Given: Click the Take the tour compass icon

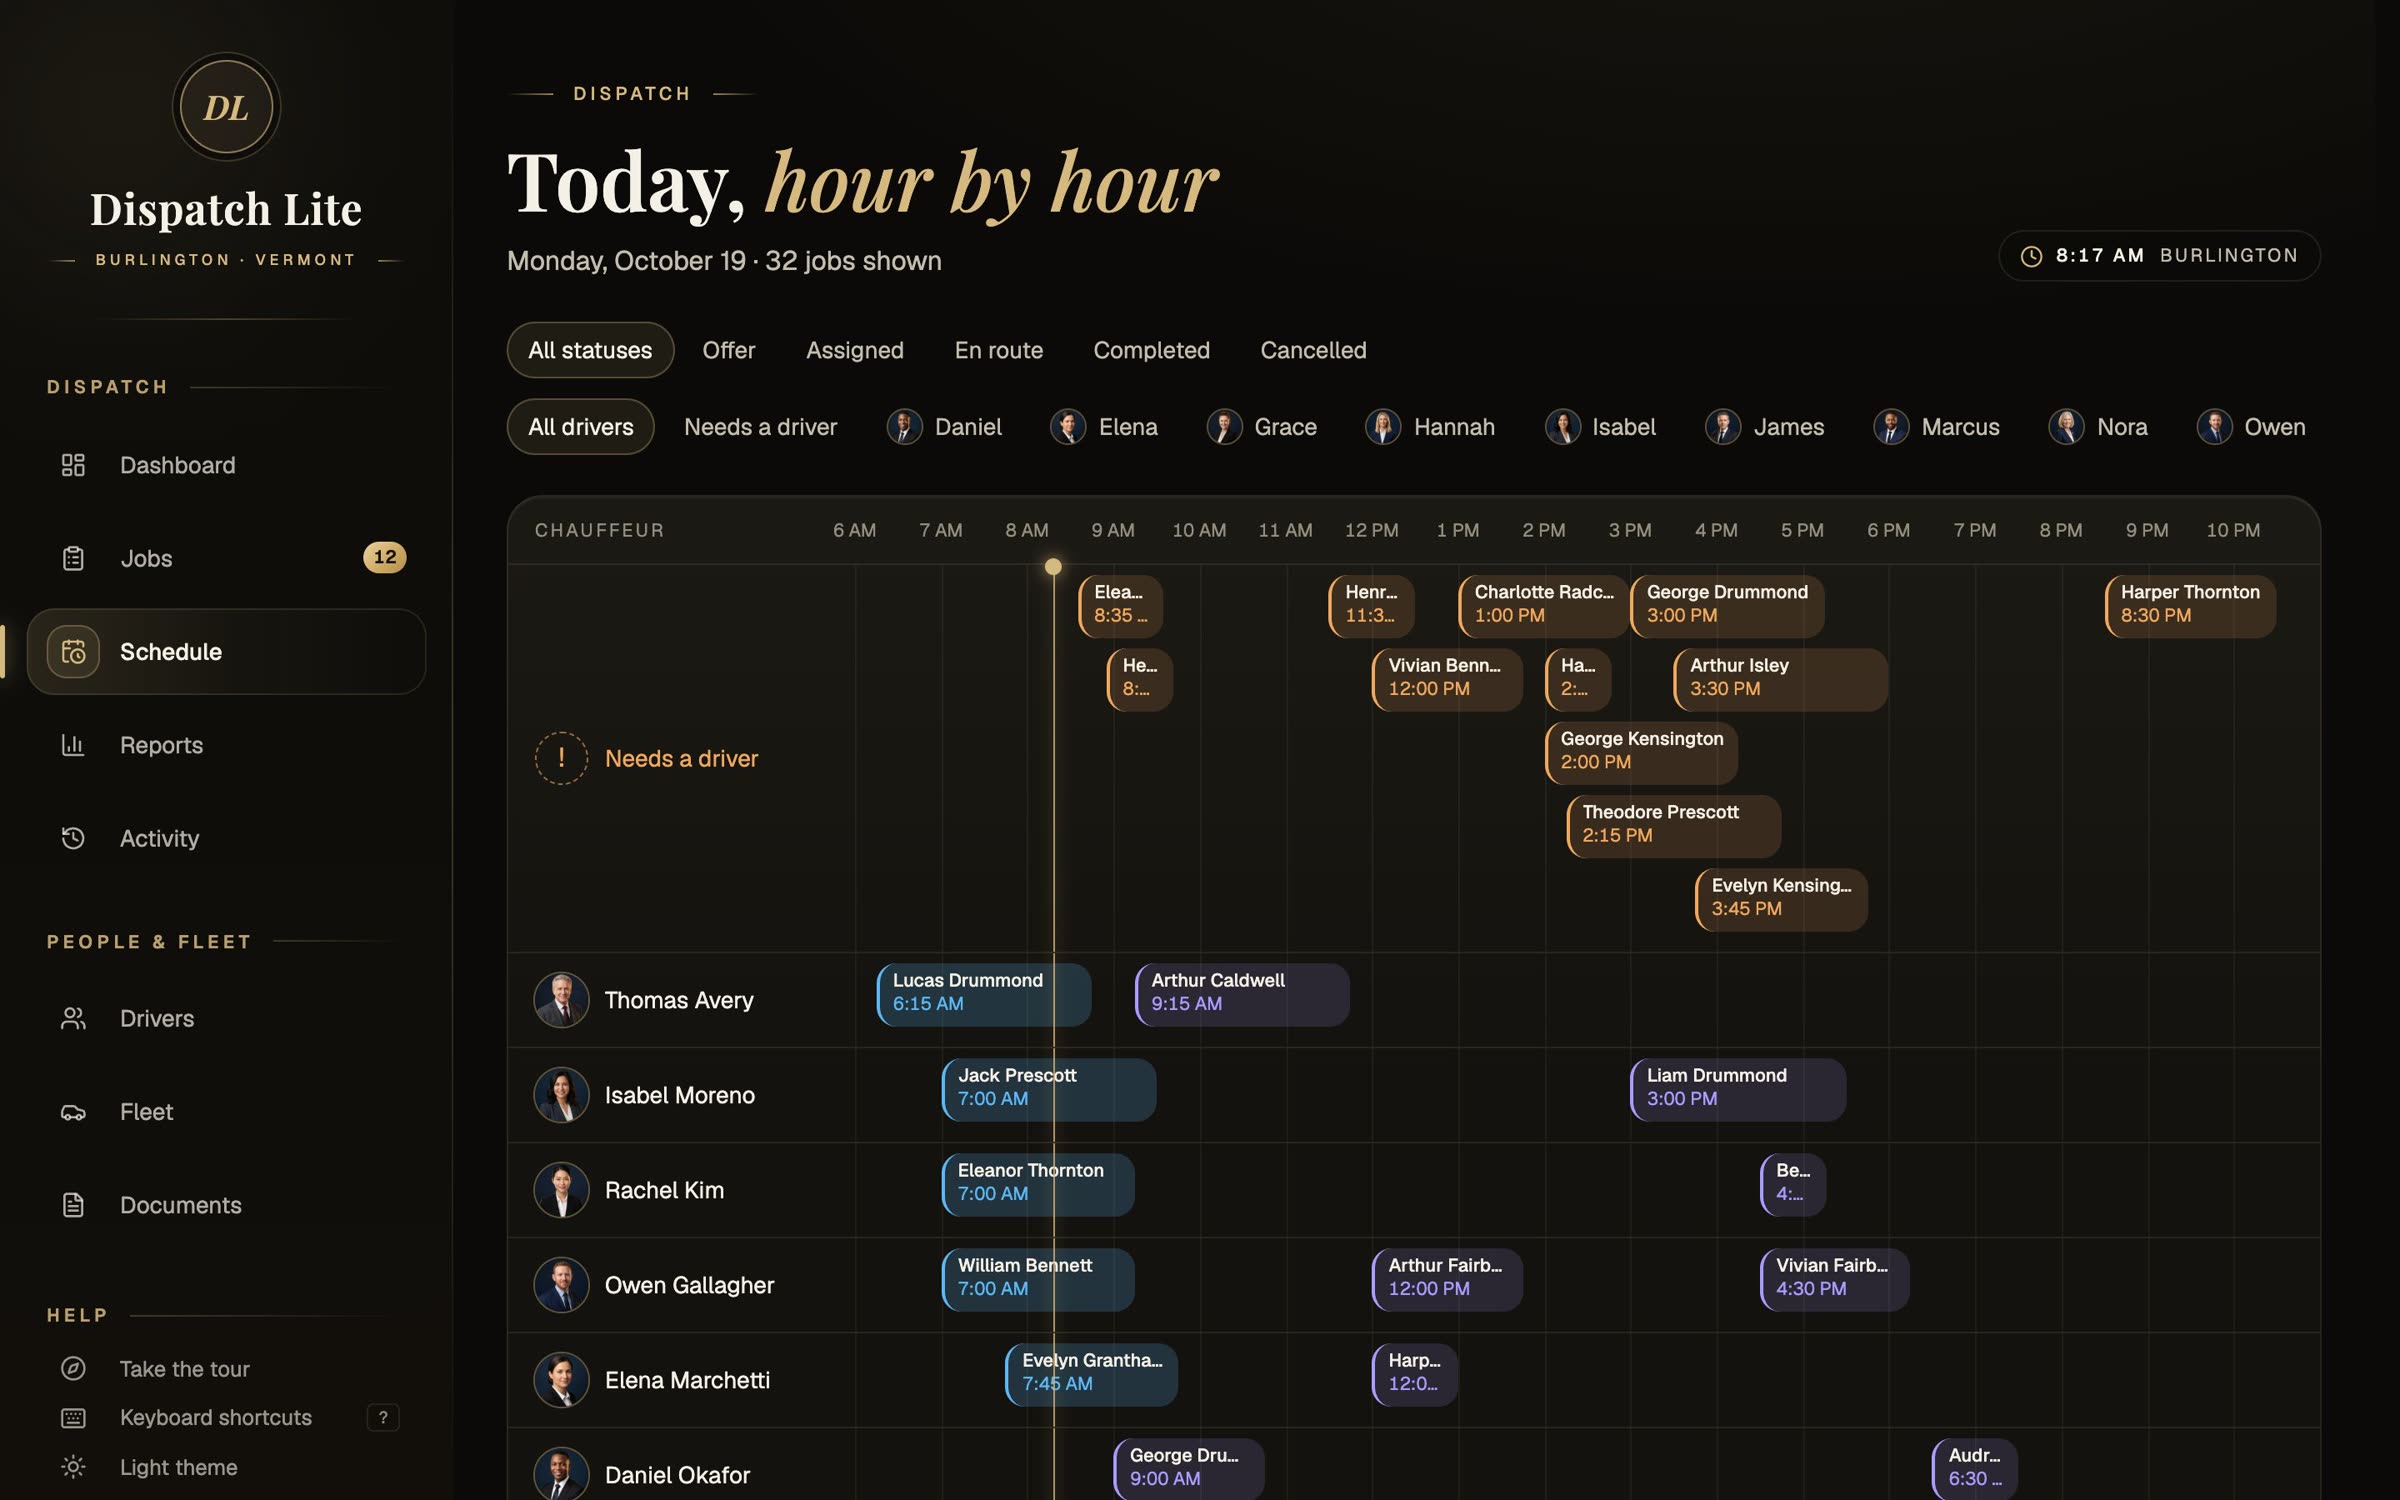Looking at the screenshot, I should click(x=73, y=1369).
